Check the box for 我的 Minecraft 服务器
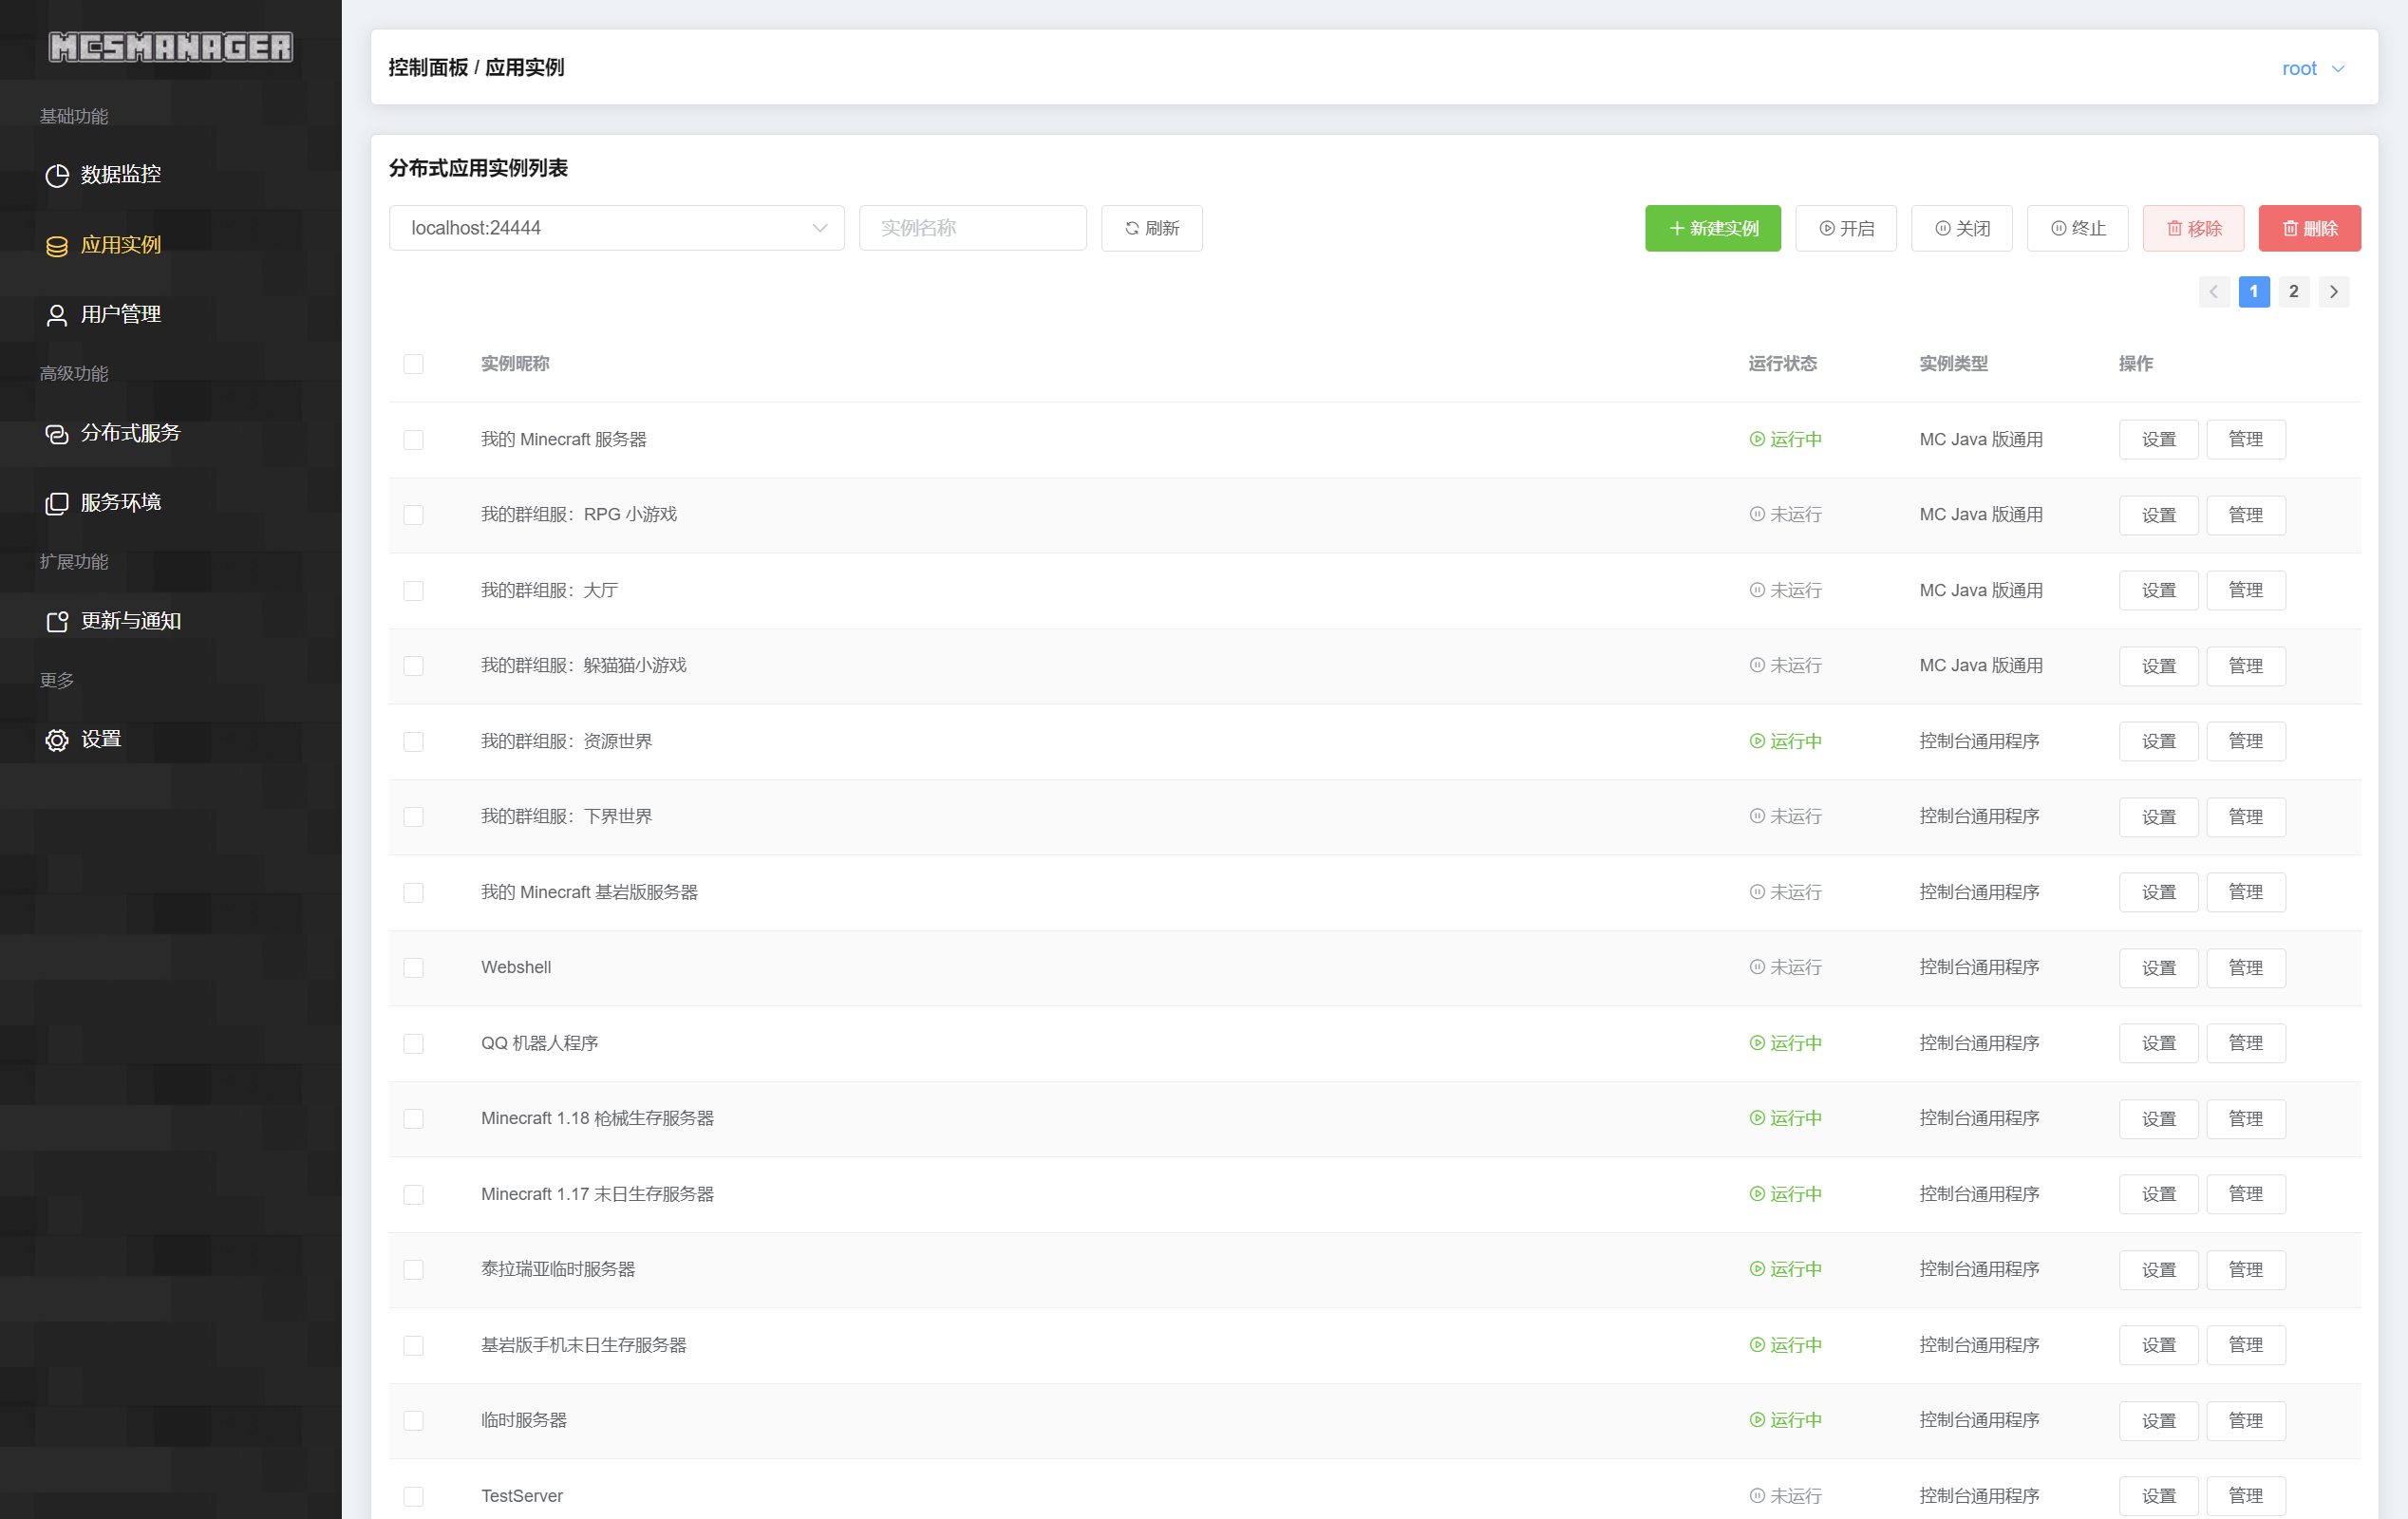 [413, 440]
